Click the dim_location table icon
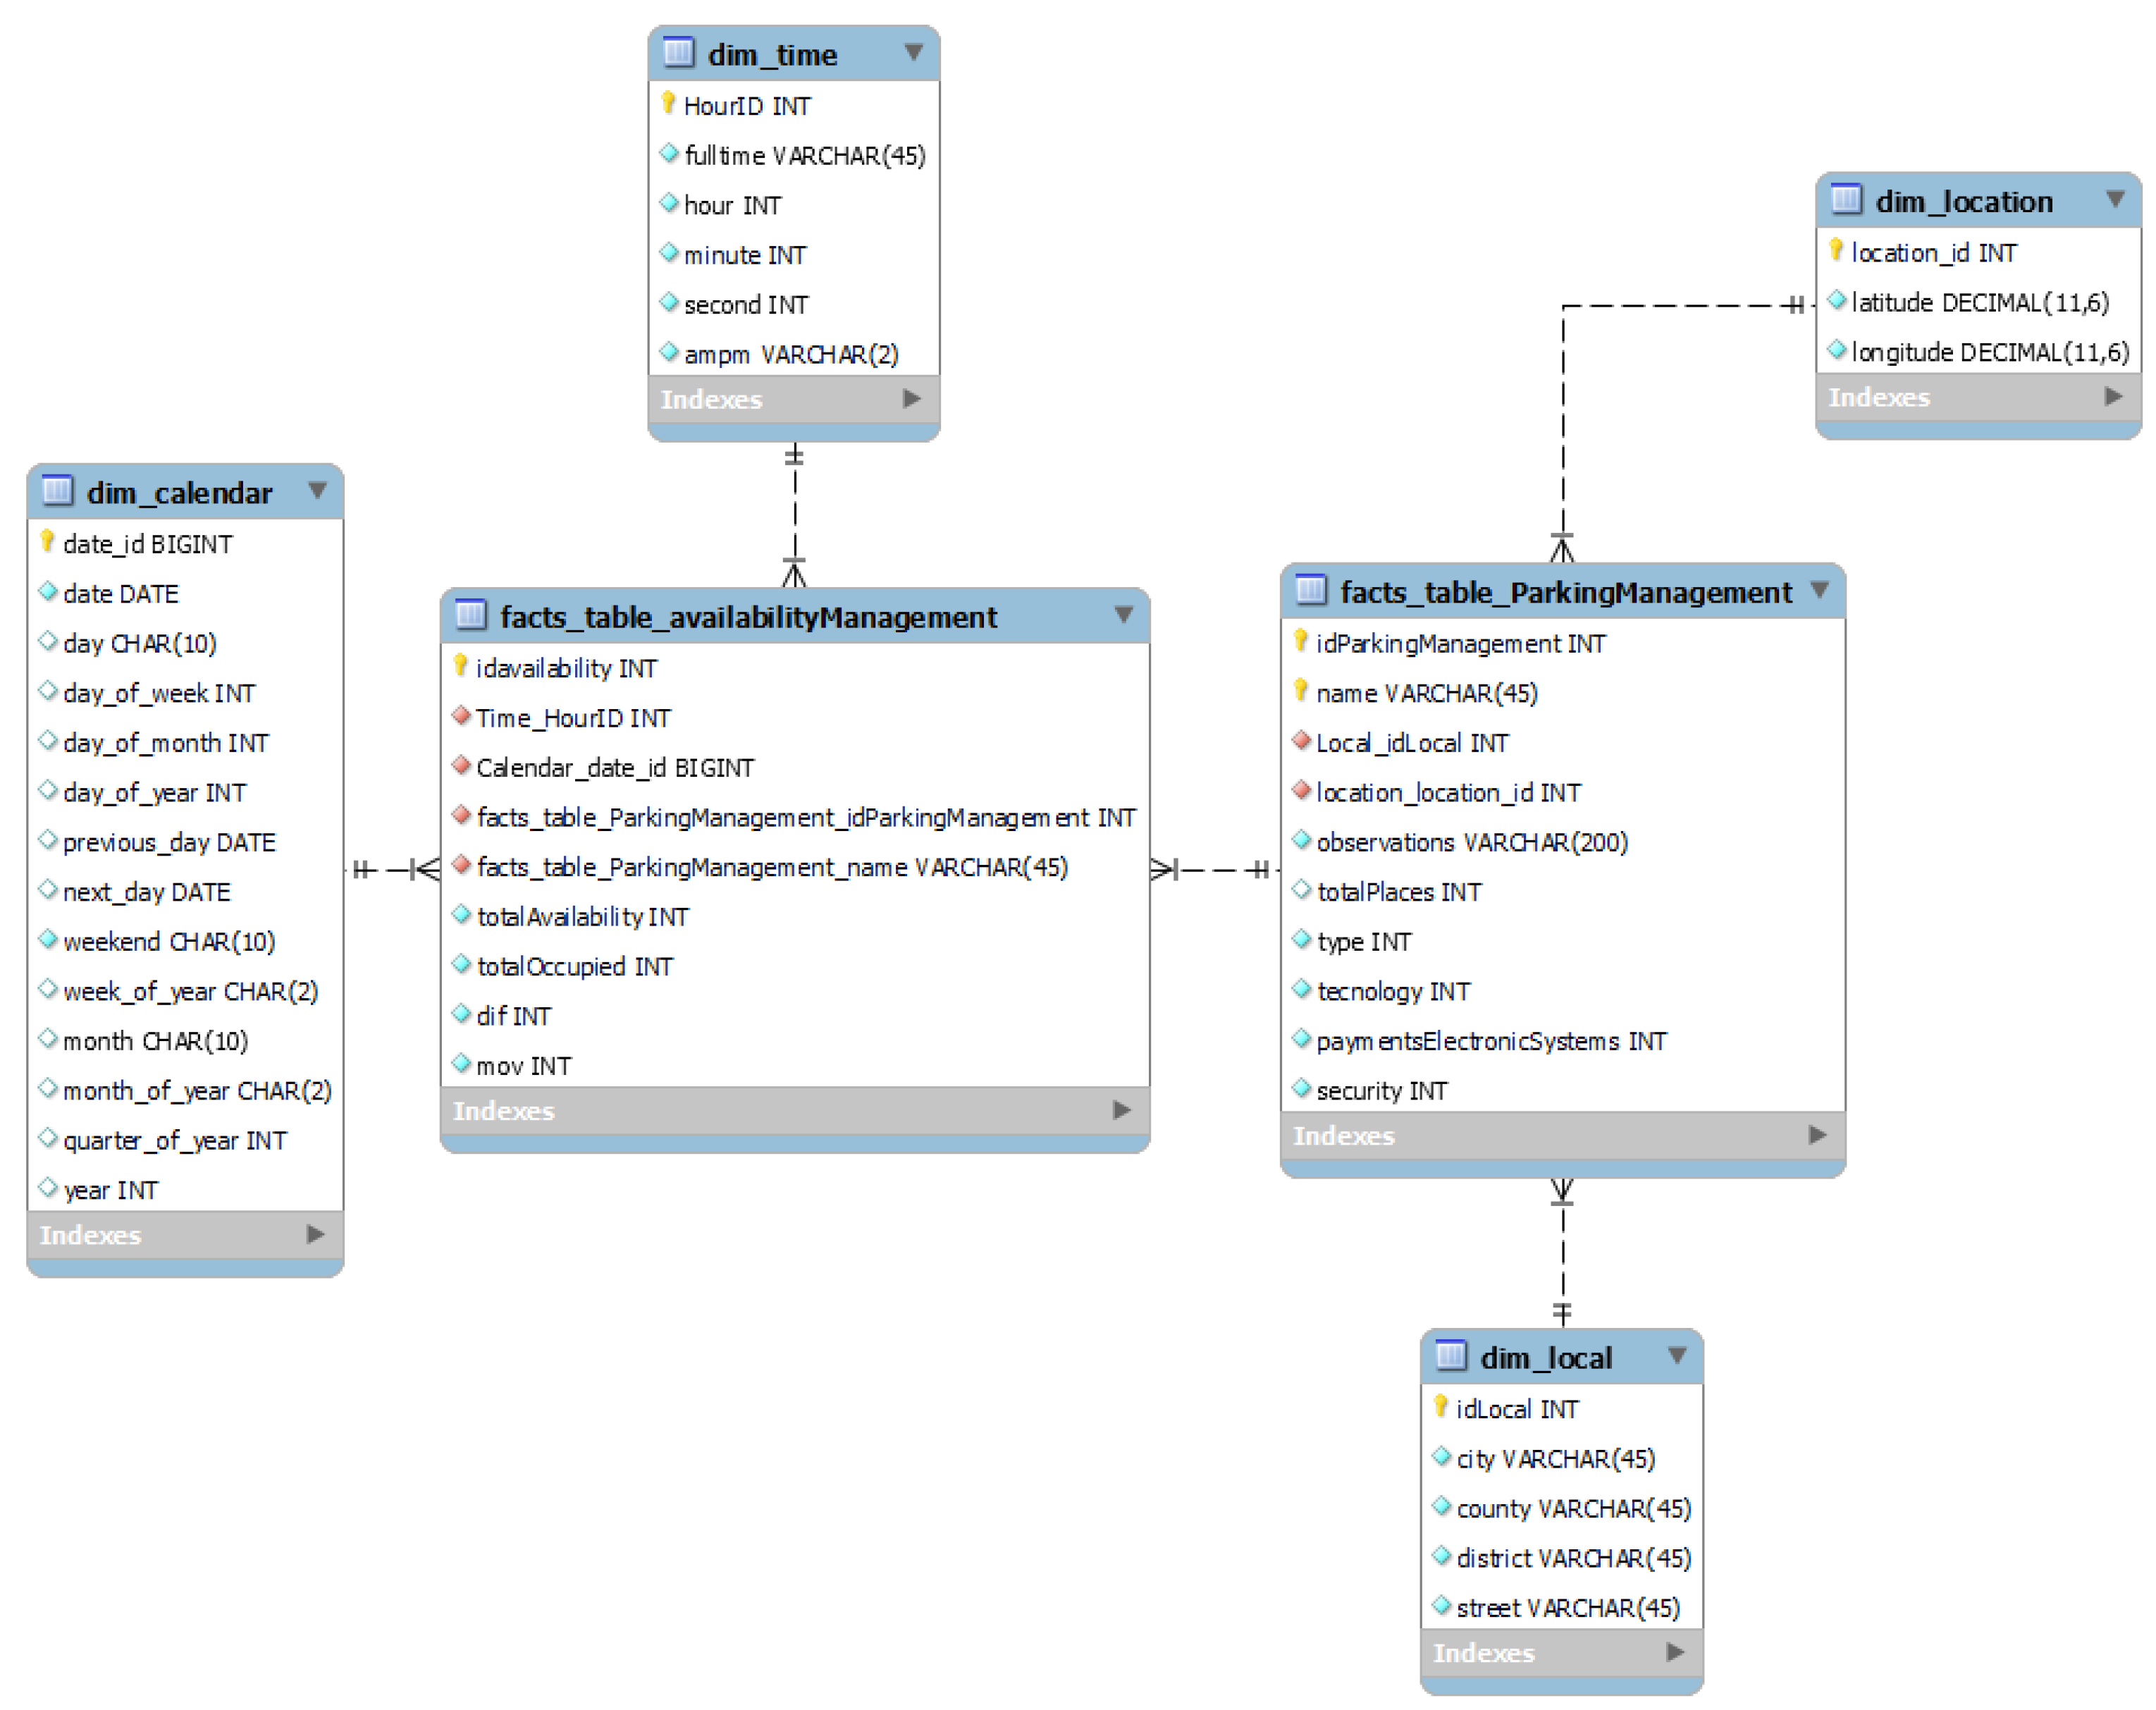 1845,199
